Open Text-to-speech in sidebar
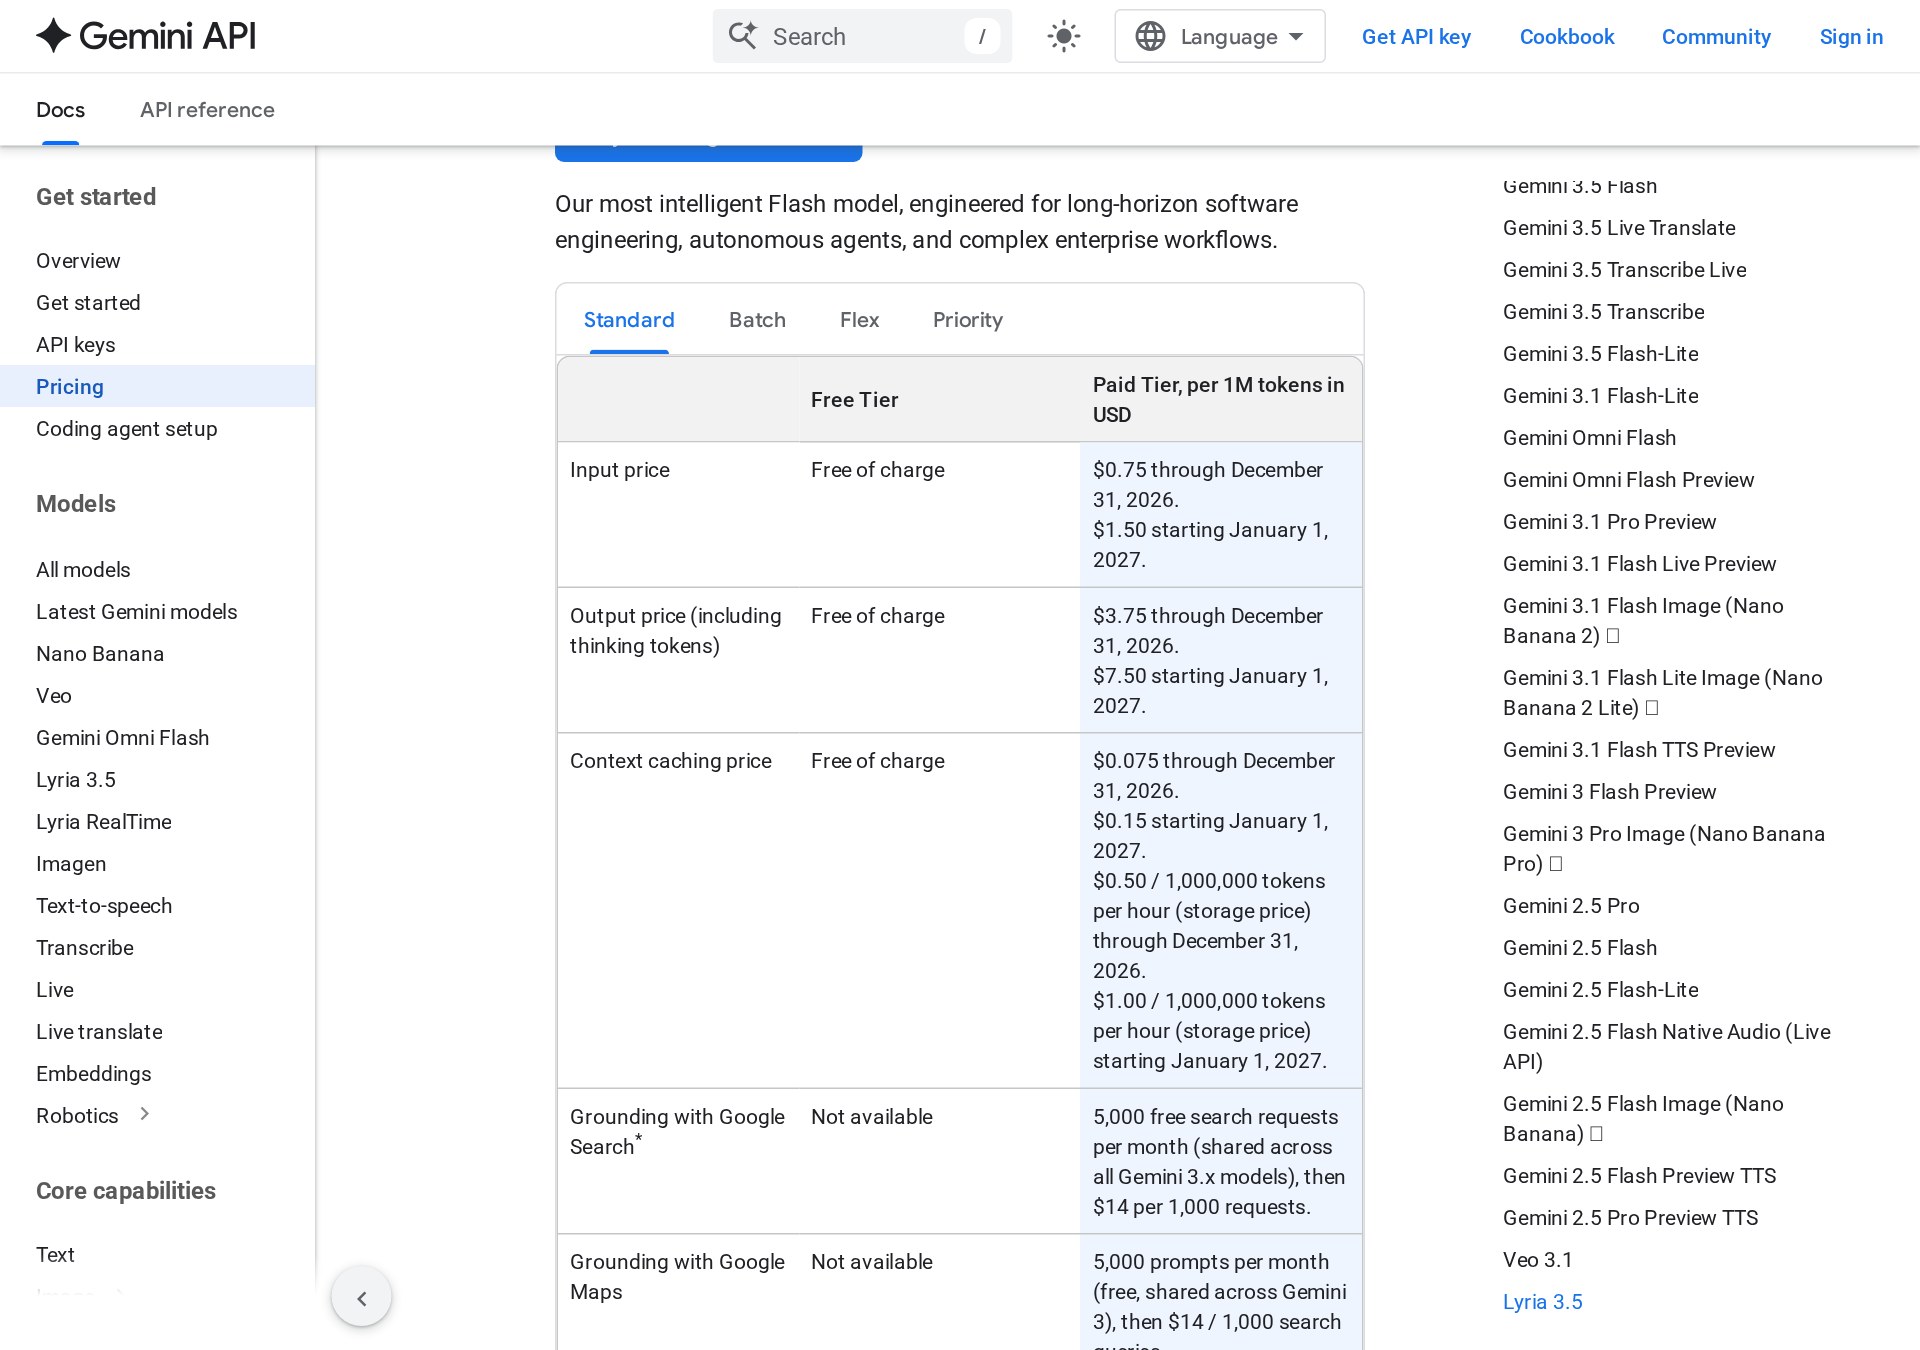This screenshot has height=1350, width=1920. (x=104, y=906)
